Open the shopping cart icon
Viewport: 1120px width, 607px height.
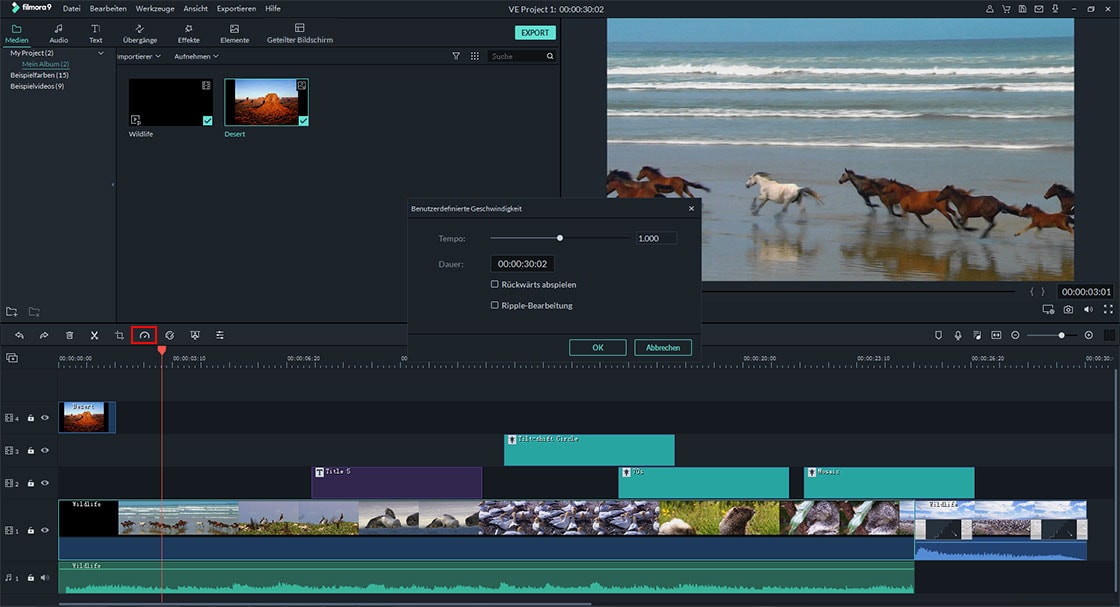pos(1006,9)
